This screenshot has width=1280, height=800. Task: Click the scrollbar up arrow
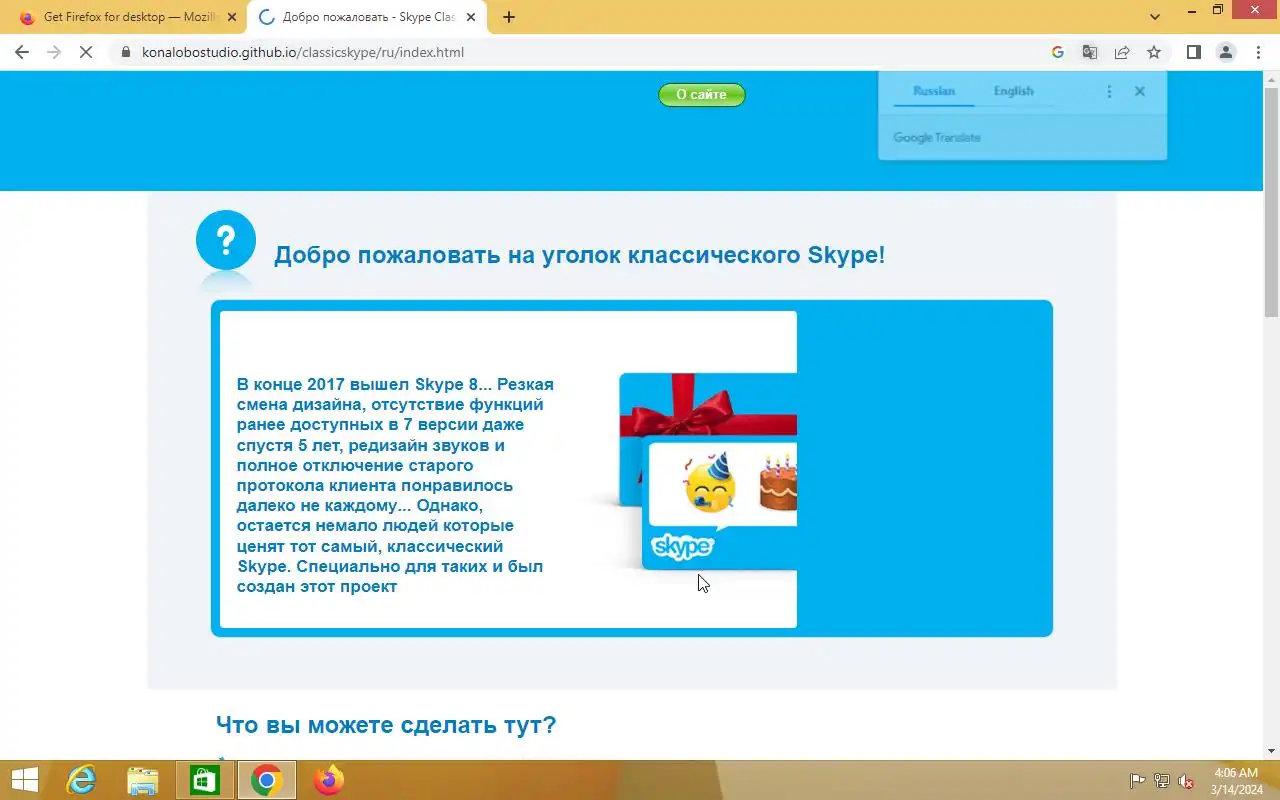pyautogui.click(x=1271, y=79)
